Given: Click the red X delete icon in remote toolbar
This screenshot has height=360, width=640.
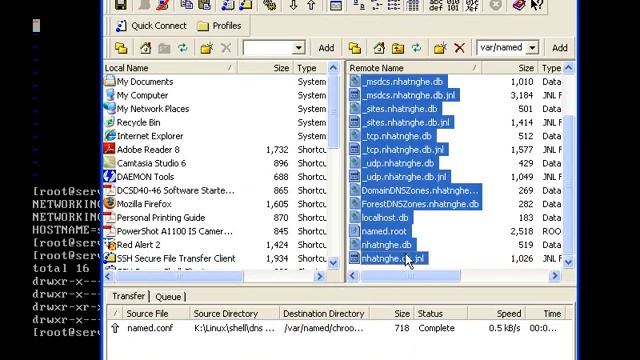Looking at the screenshot, I should [460, 48].
